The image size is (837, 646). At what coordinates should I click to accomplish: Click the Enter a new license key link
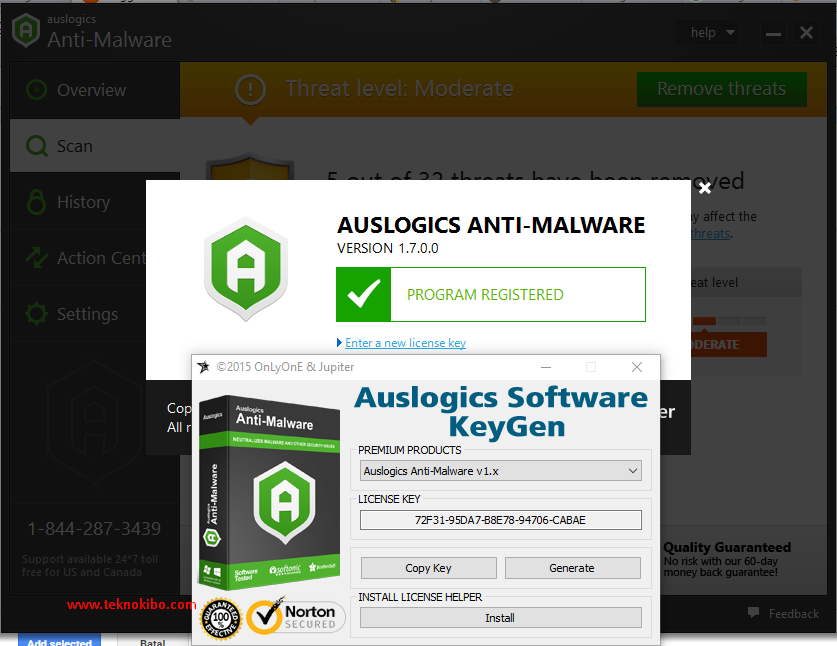tap(405, 343)
